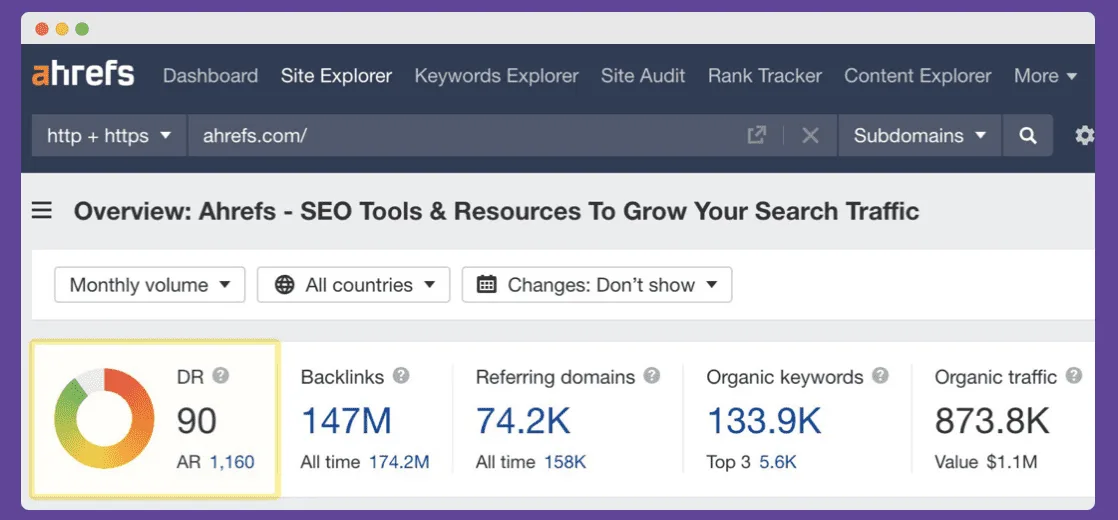The width and height of the screenshot is (1118, 520).
Task: Click the help icon next to Backlinks
Action: [x=401, y=375]
